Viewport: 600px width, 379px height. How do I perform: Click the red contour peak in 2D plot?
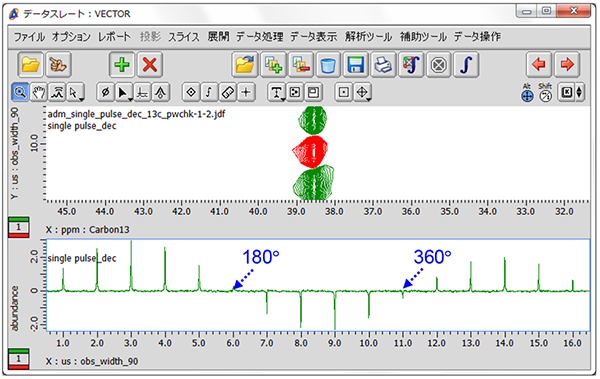coord(310,152)
